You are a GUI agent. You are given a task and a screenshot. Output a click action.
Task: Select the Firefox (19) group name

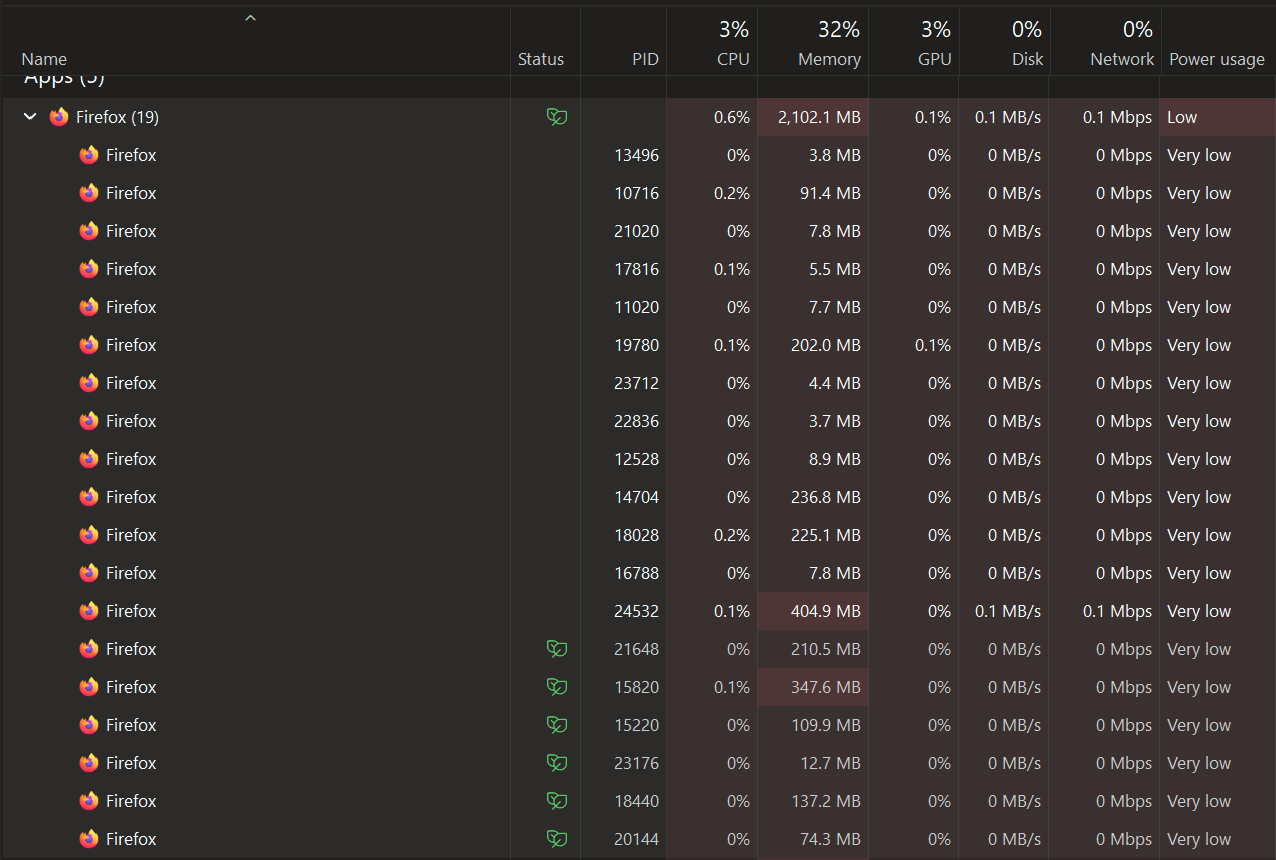[117, 117]
